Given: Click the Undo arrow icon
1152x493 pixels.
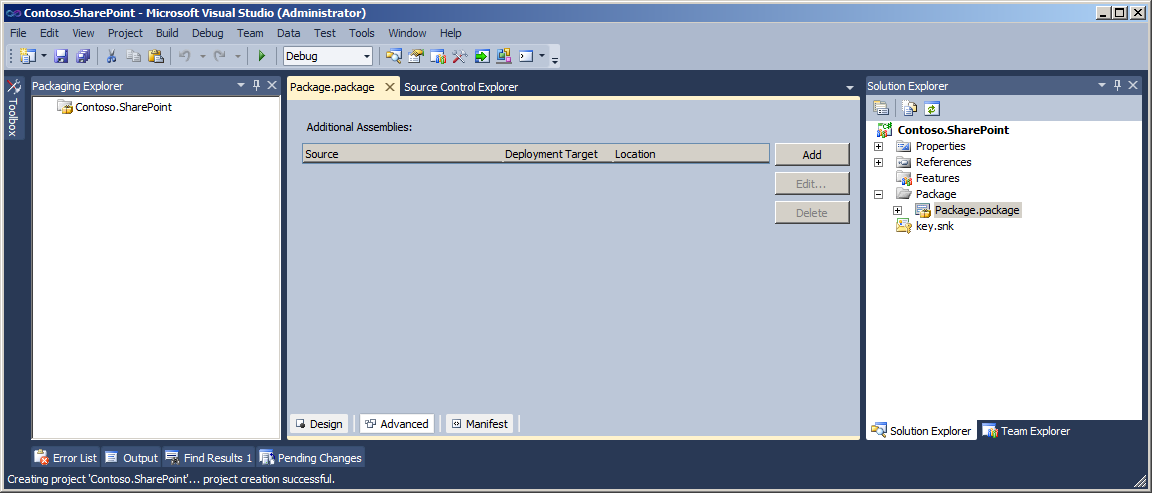Looking at the screenshot, I should (184, 56).
